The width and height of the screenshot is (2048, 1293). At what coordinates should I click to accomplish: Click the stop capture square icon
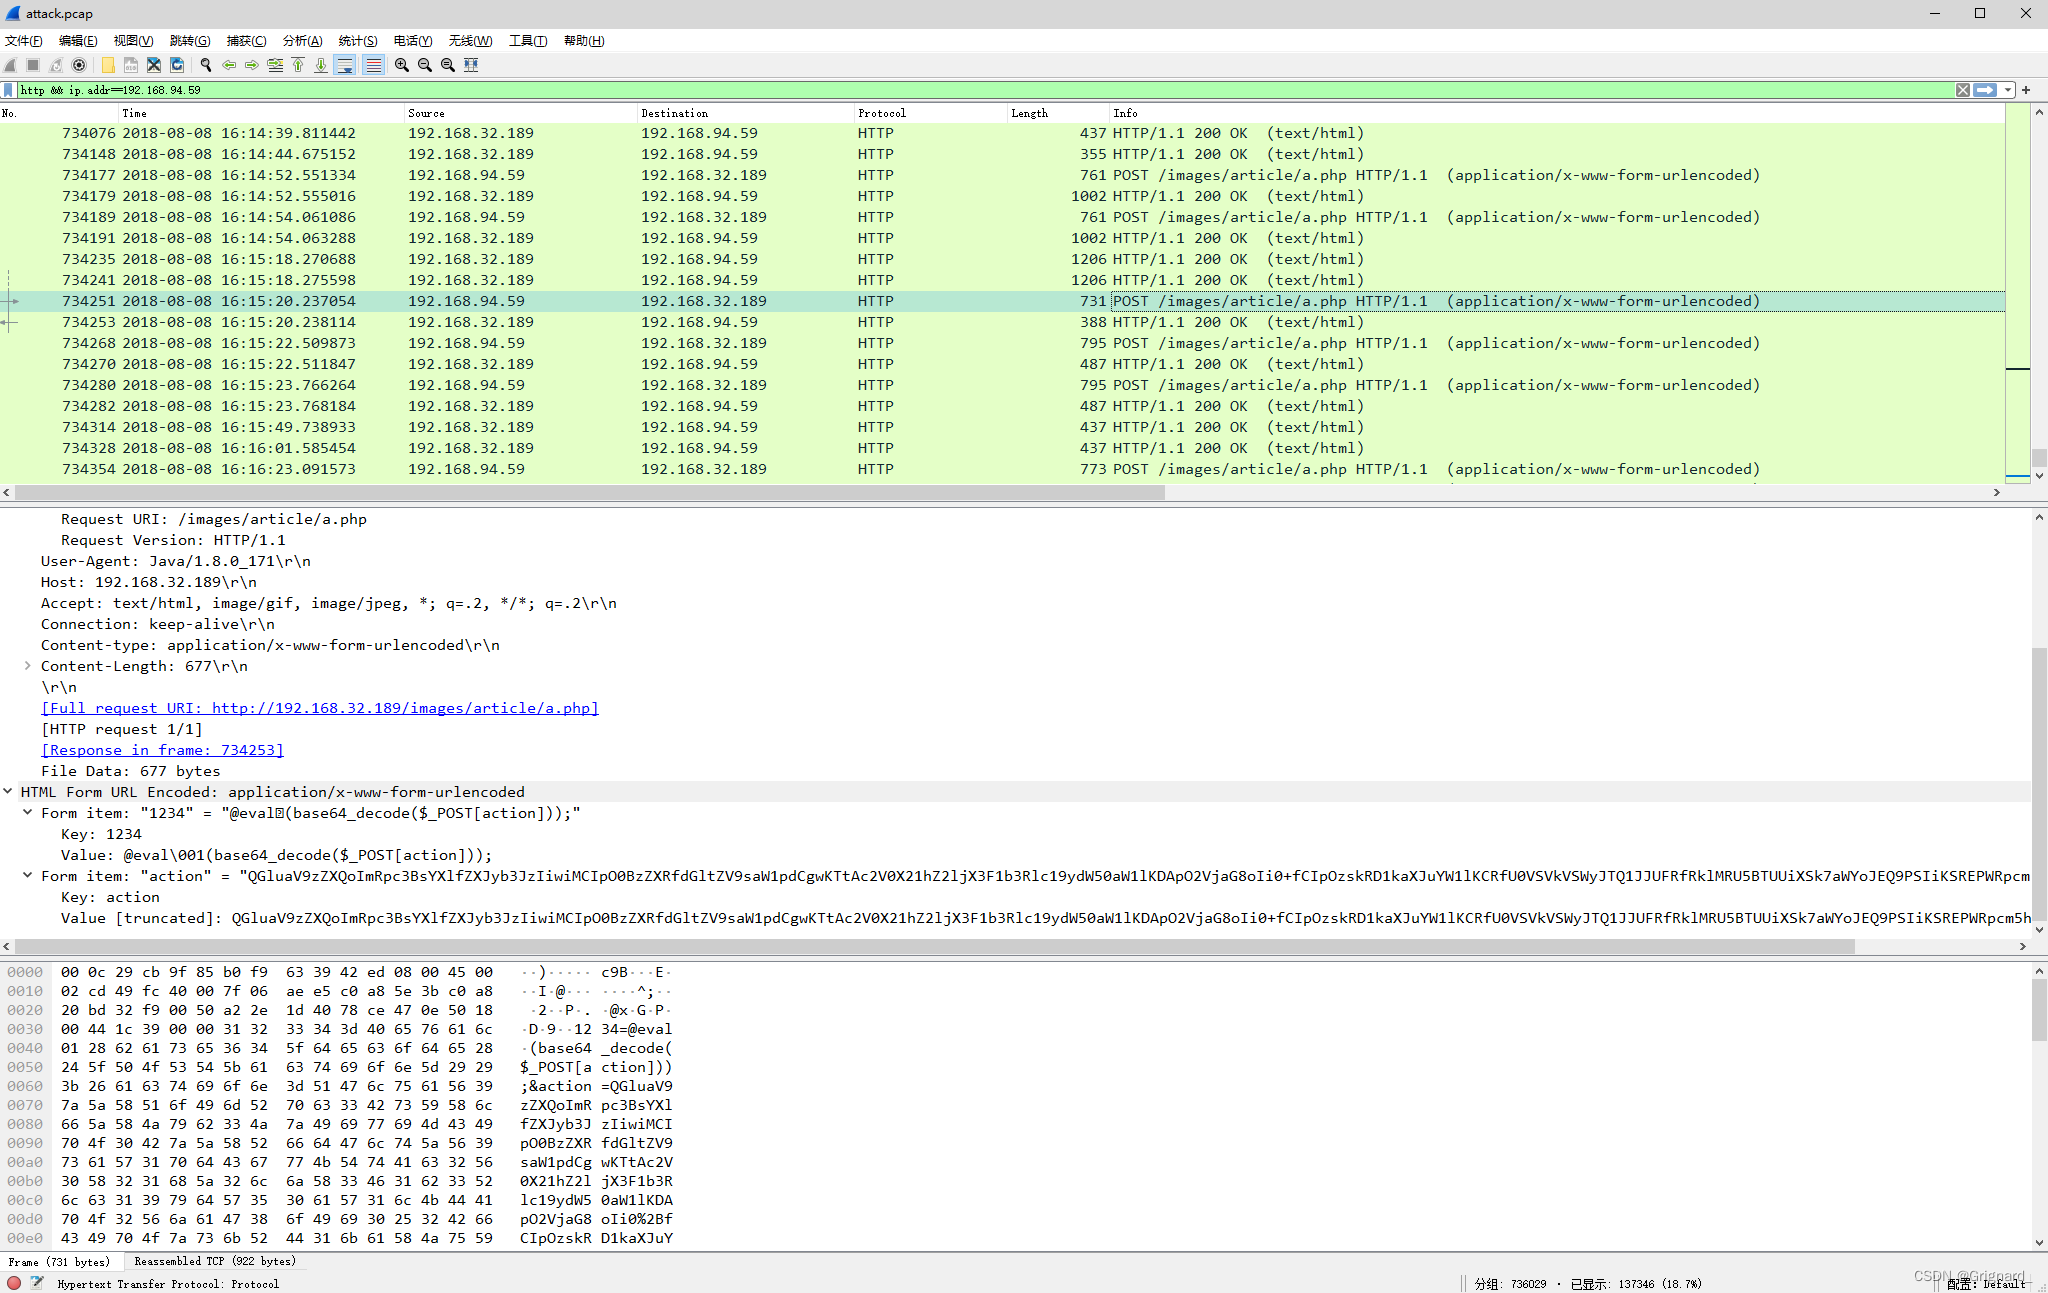(33, 65)
